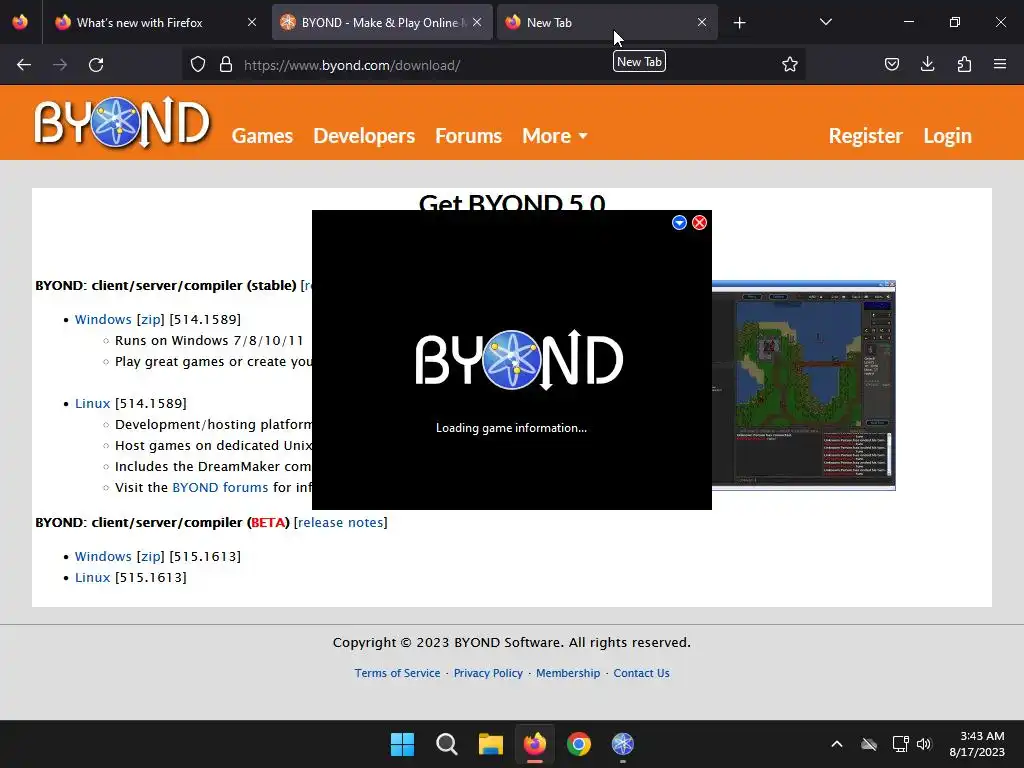Open the Firefox application menu
The image size is (1024, 768).
click(x=1000, y=64)
